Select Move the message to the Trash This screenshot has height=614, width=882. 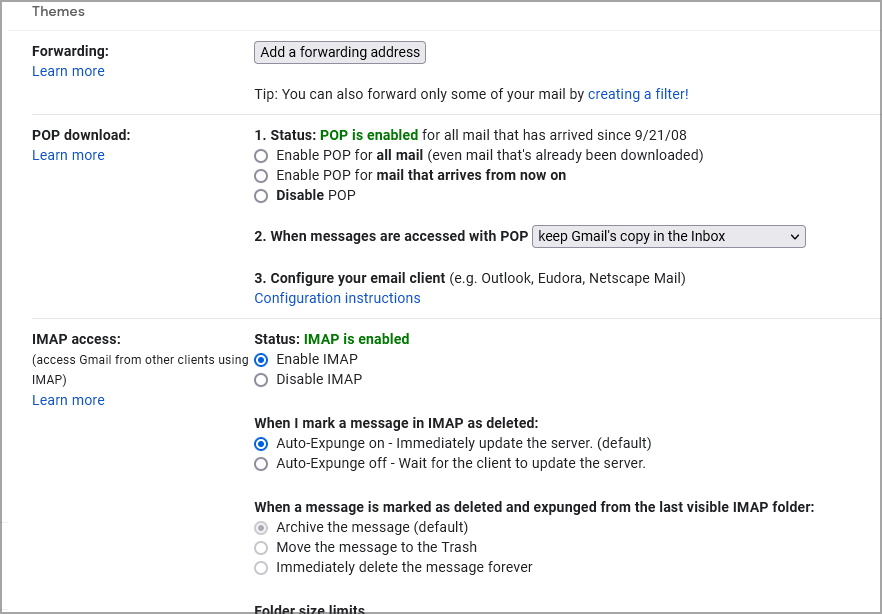[x=261, y=548]
